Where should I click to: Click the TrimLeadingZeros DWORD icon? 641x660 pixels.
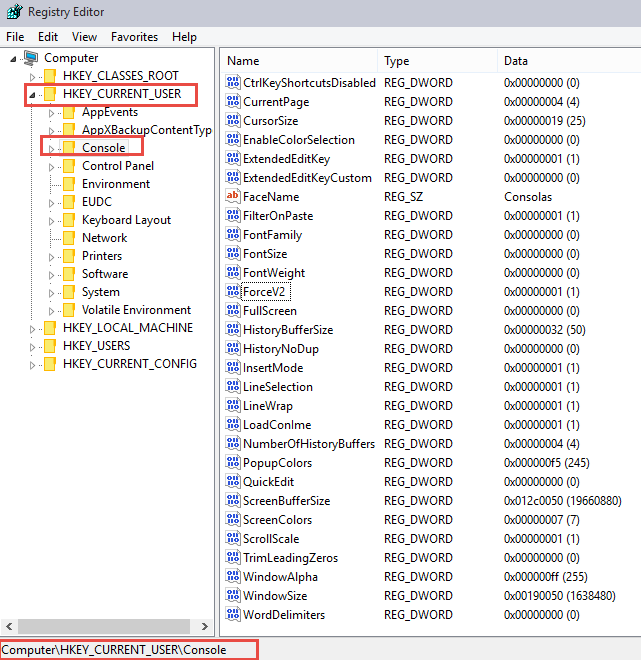click(x=233, y=557)
